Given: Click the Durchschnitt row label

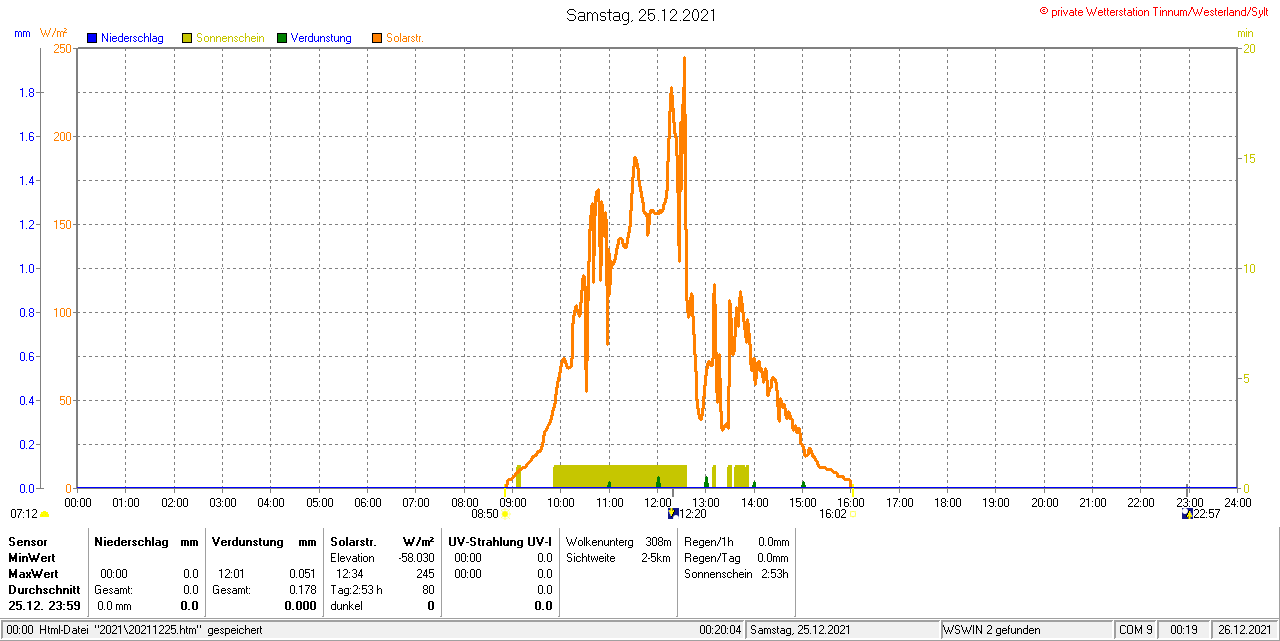Looking at the screenshot, I should [x=44, y=590].
